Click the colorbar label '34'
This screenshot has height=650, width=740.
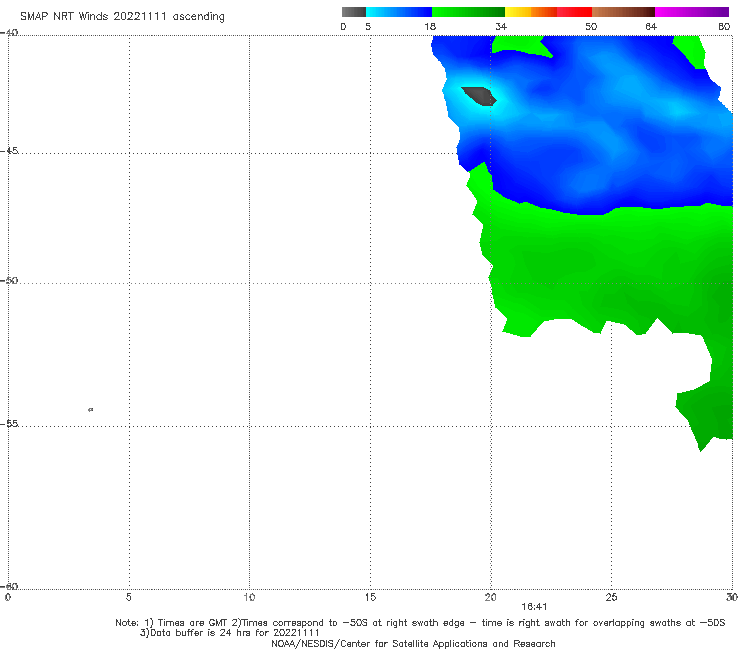click(x=501, y=27)
